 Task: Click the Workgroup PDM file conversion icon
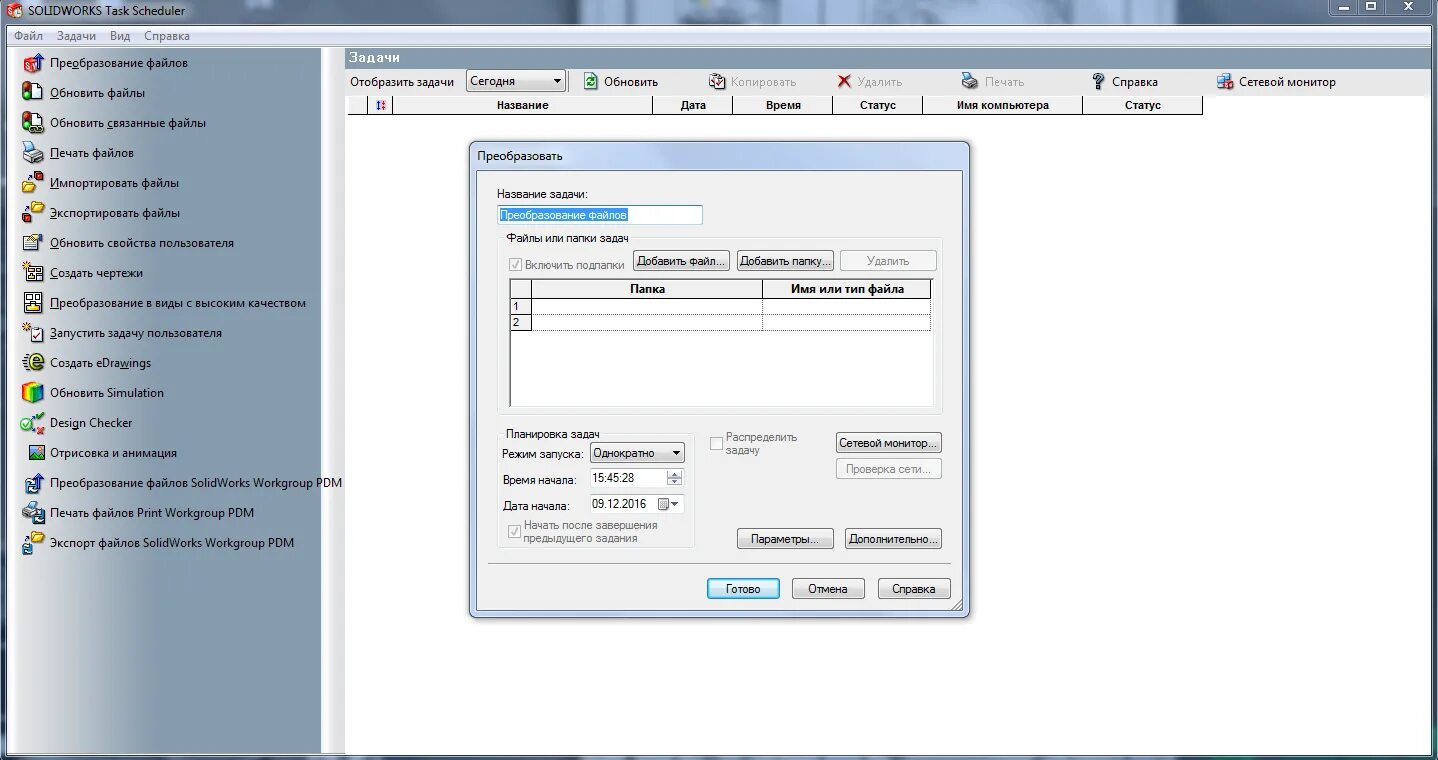click(33, 483)
